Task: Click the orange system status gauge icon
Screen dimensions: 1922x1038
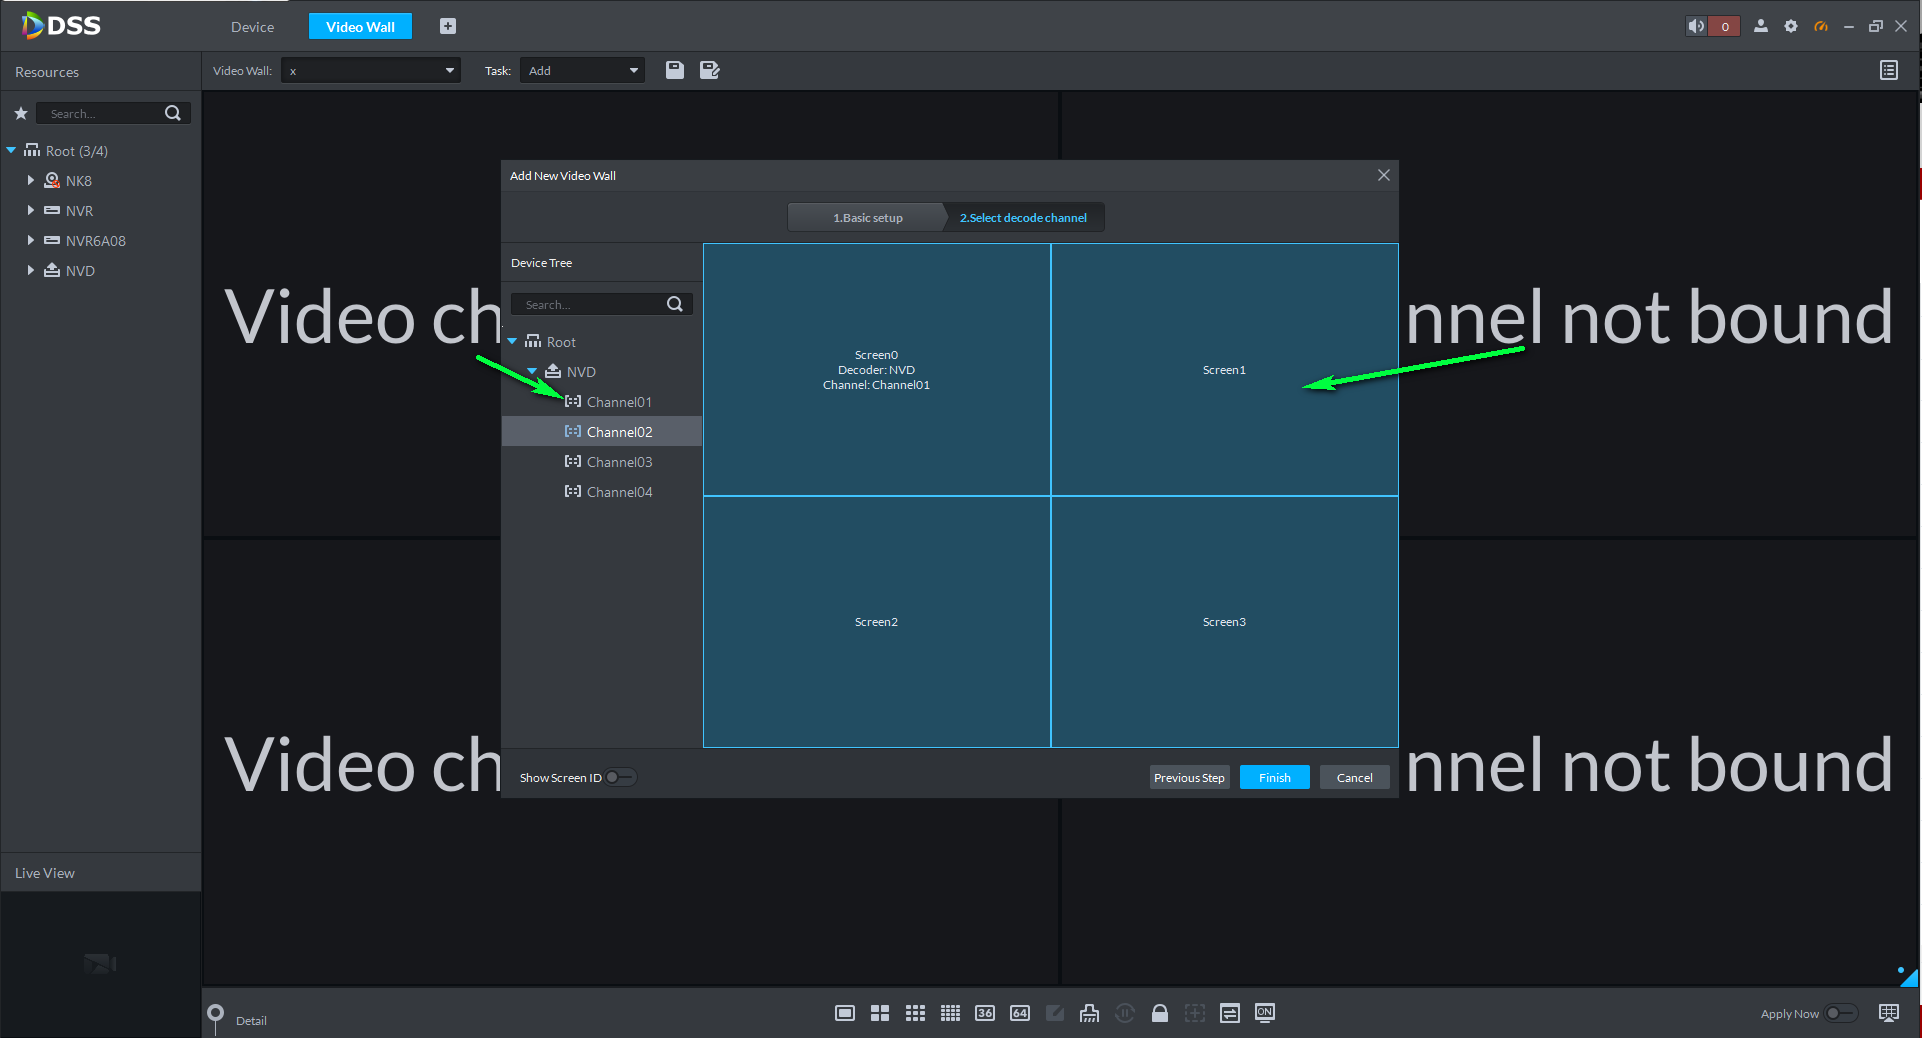Action: pyautogui.click(x=1821, y=26)
